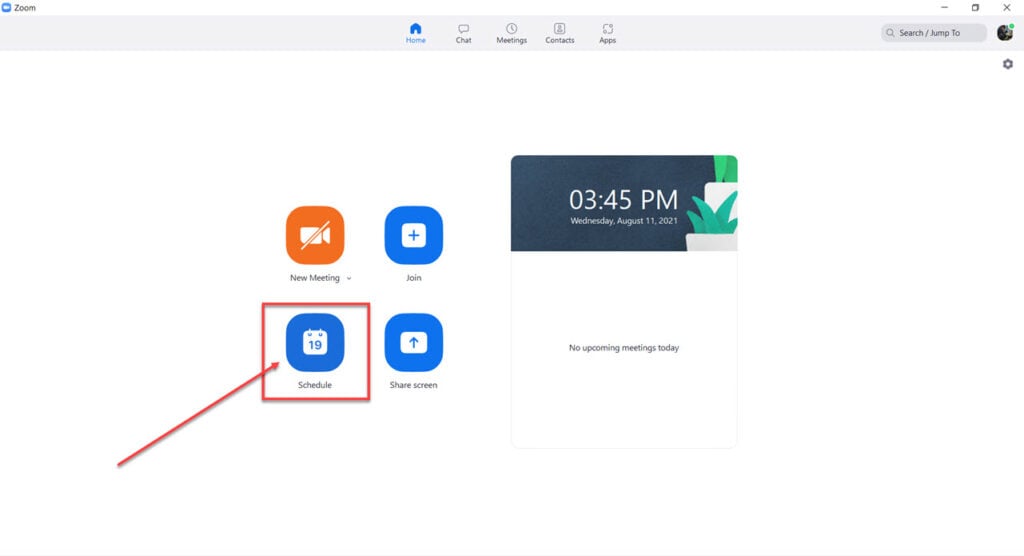Open the Schedule calendar icon
The image size is (1024, 556).
315,342
